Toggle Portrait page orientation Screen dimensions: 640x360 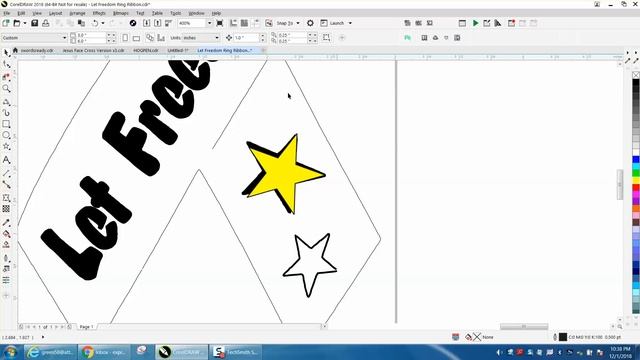pyautogui.click(x=125, y=38)
